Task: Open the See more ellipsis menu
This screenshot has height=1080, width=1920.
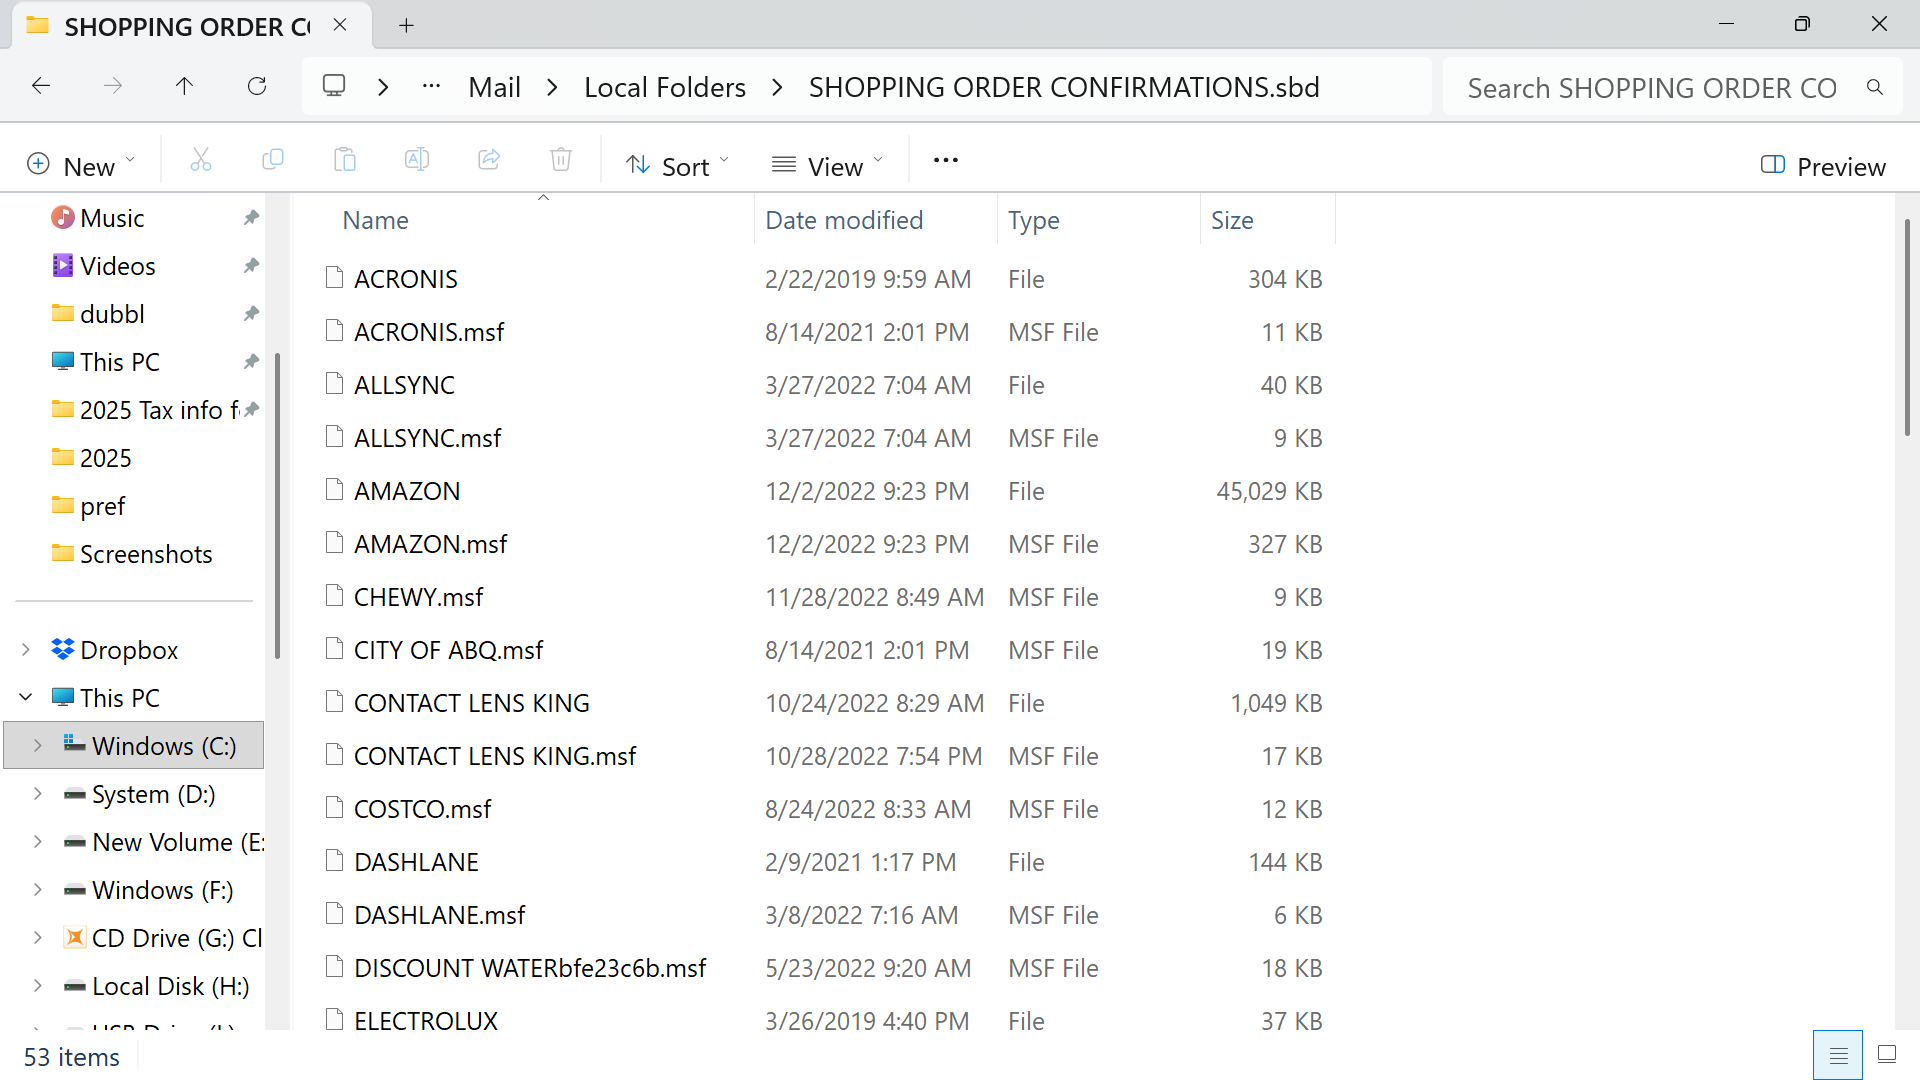Action: 945,160
